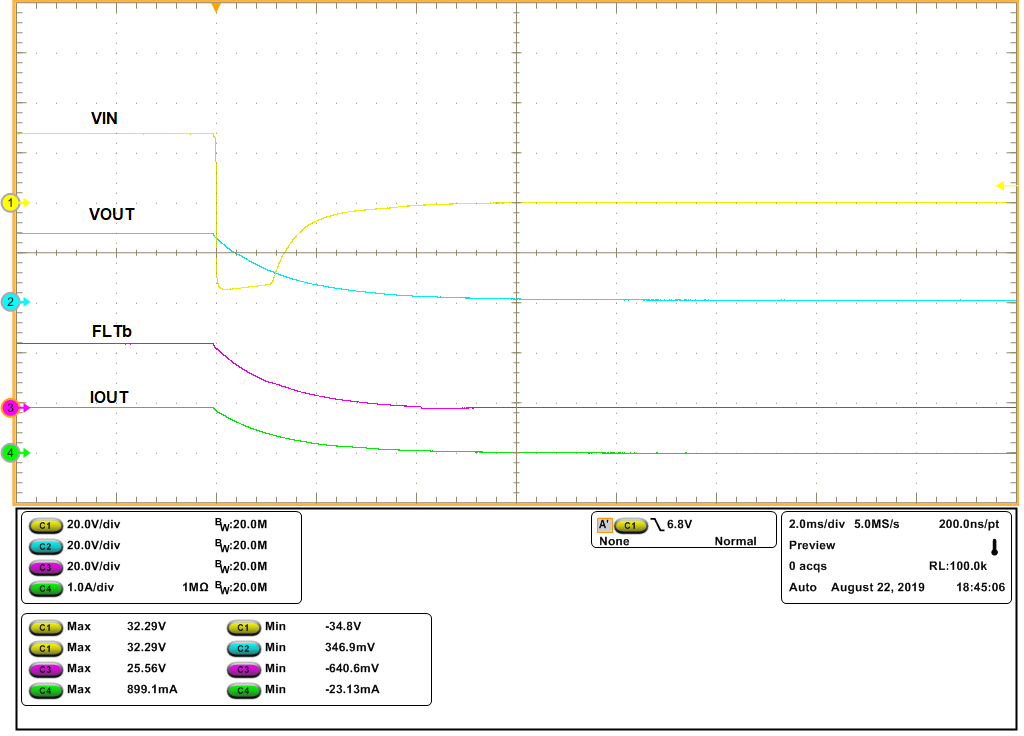The width and height of the screenshot is (1024, 736).
Task: Select the C4 badge showing 1.0A/div
Action: (x=44, y=588)
